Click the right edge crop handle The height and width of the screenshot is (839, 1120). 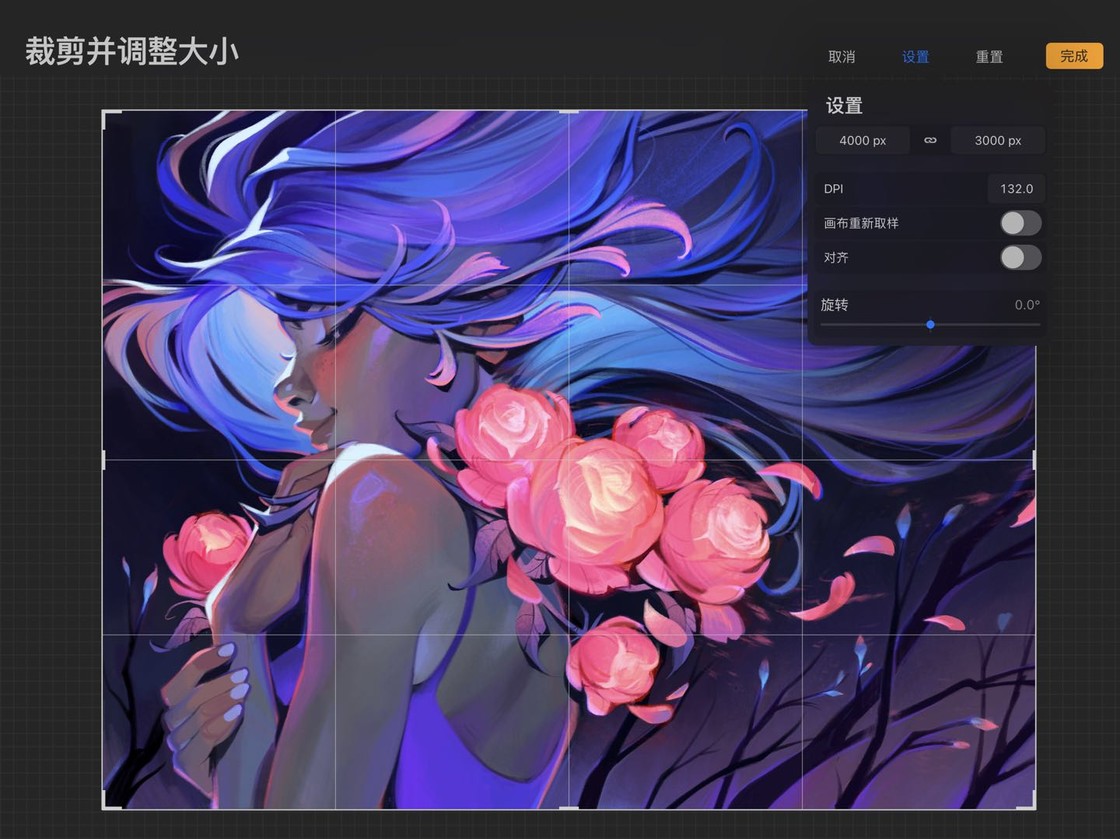(x=1035, y=459)
